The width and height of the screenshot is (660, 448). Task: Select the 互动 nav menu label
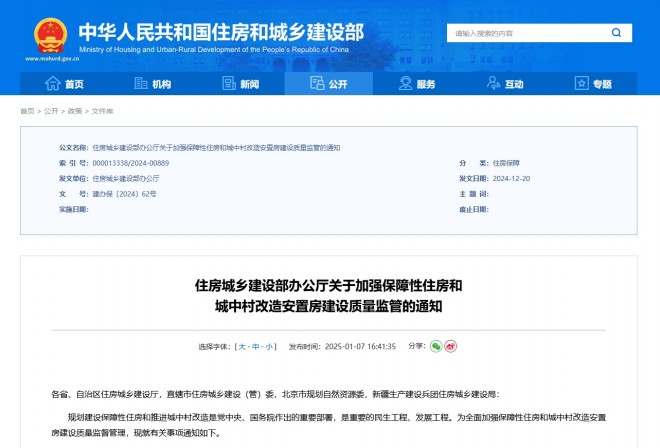click(514, 84)
